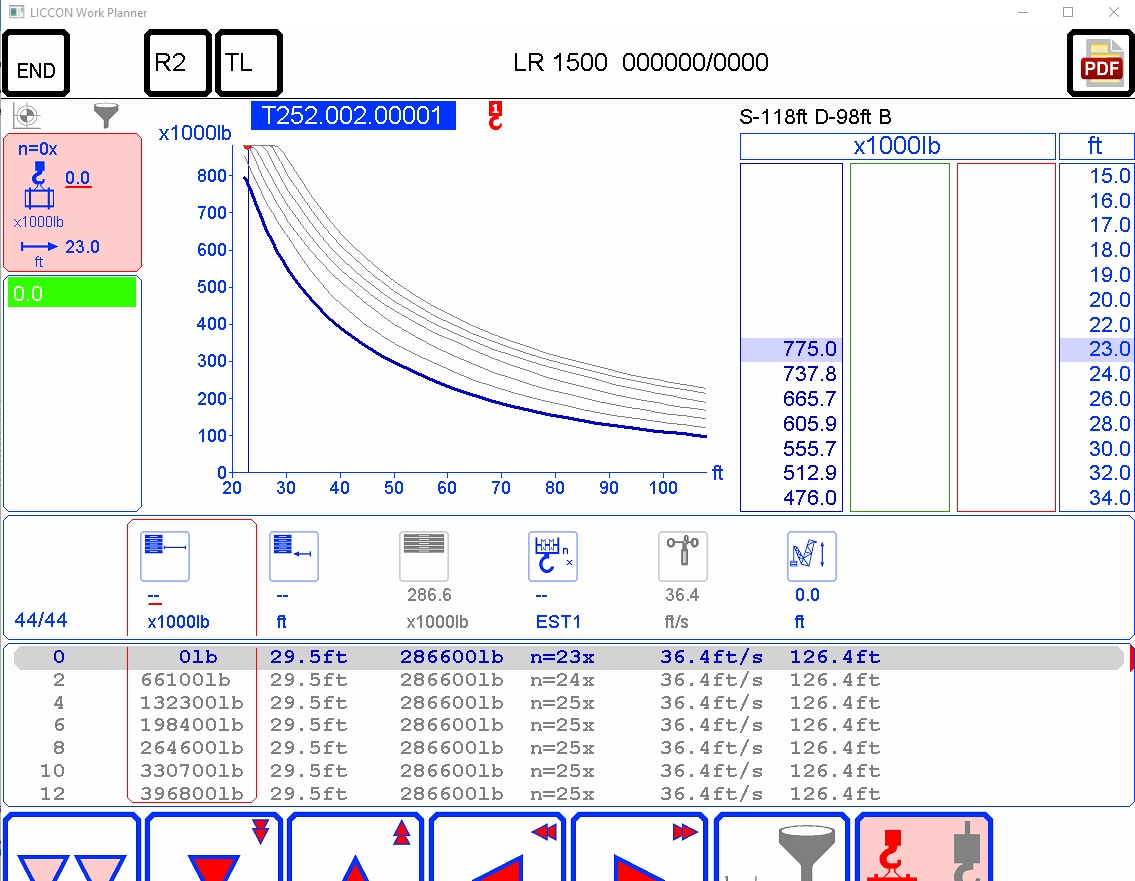The height and width of the screenshot is (881, 1135).
Task: Select list row 0 with 0lb
Action: 568,657
